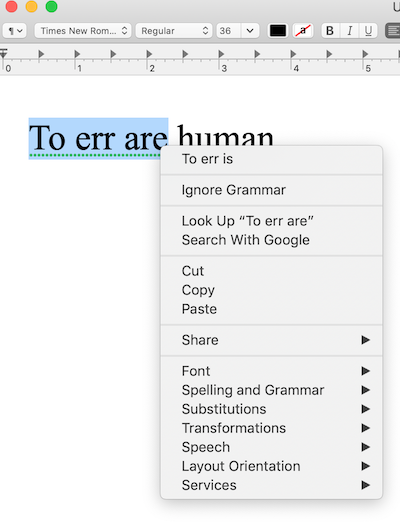Click the green zoom window button
This screenshot has height=527, width=400.
tap(51, 6)
